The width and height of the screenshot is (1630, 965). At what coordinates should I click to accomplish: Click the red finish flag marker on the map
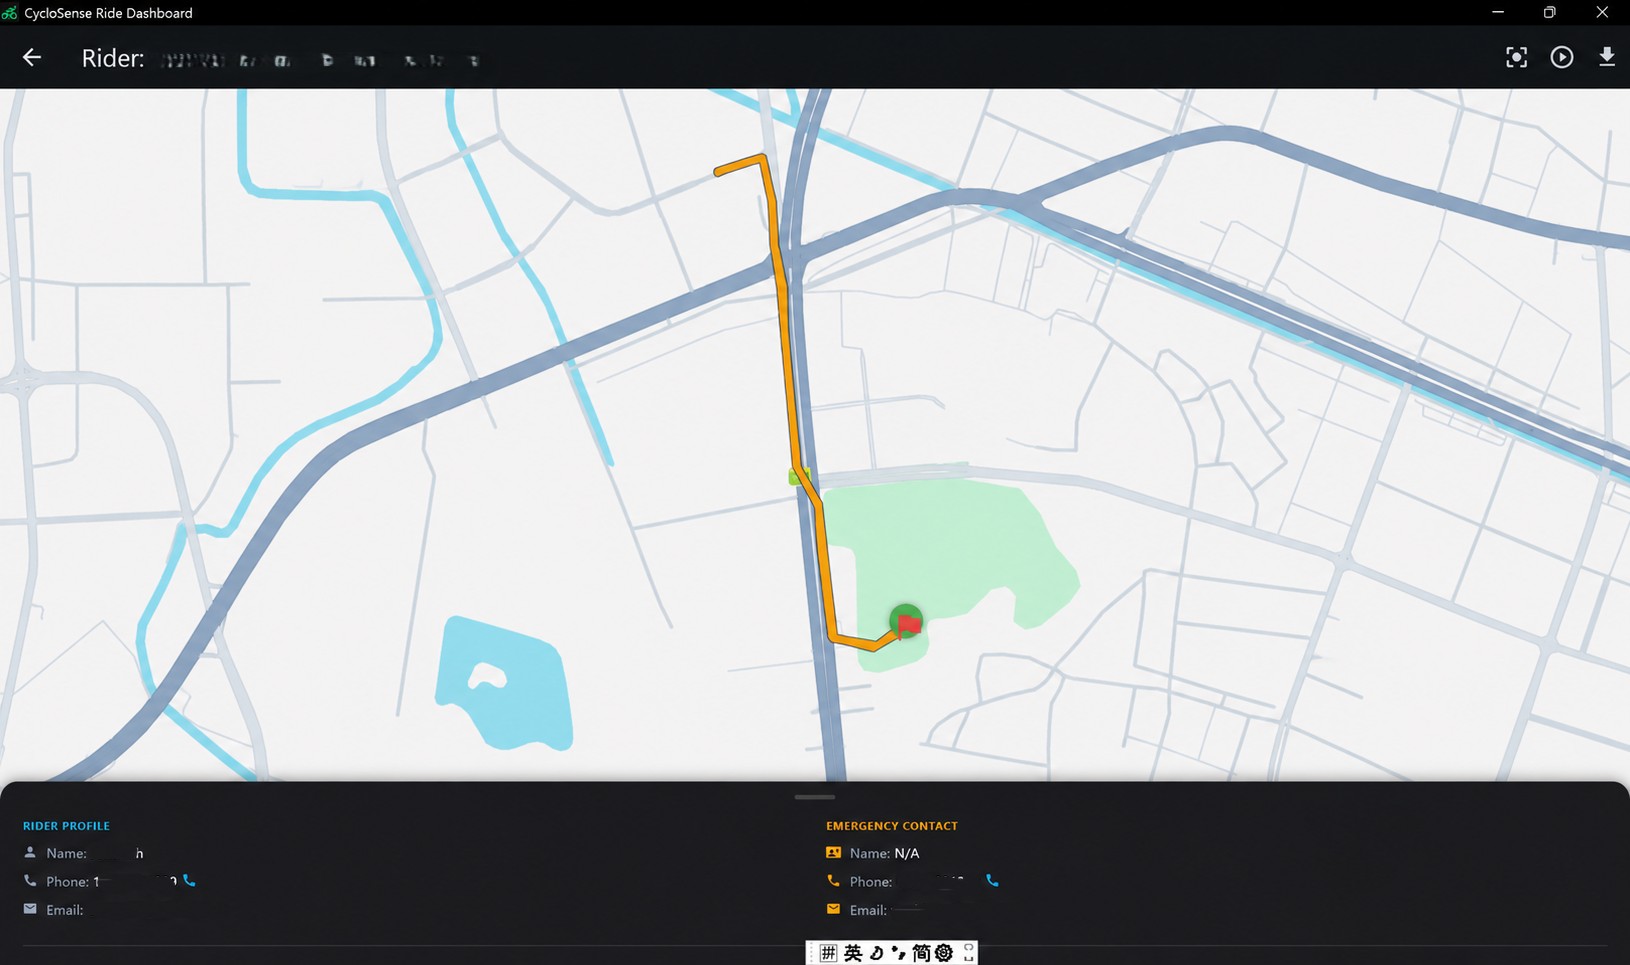coord(909,625)
